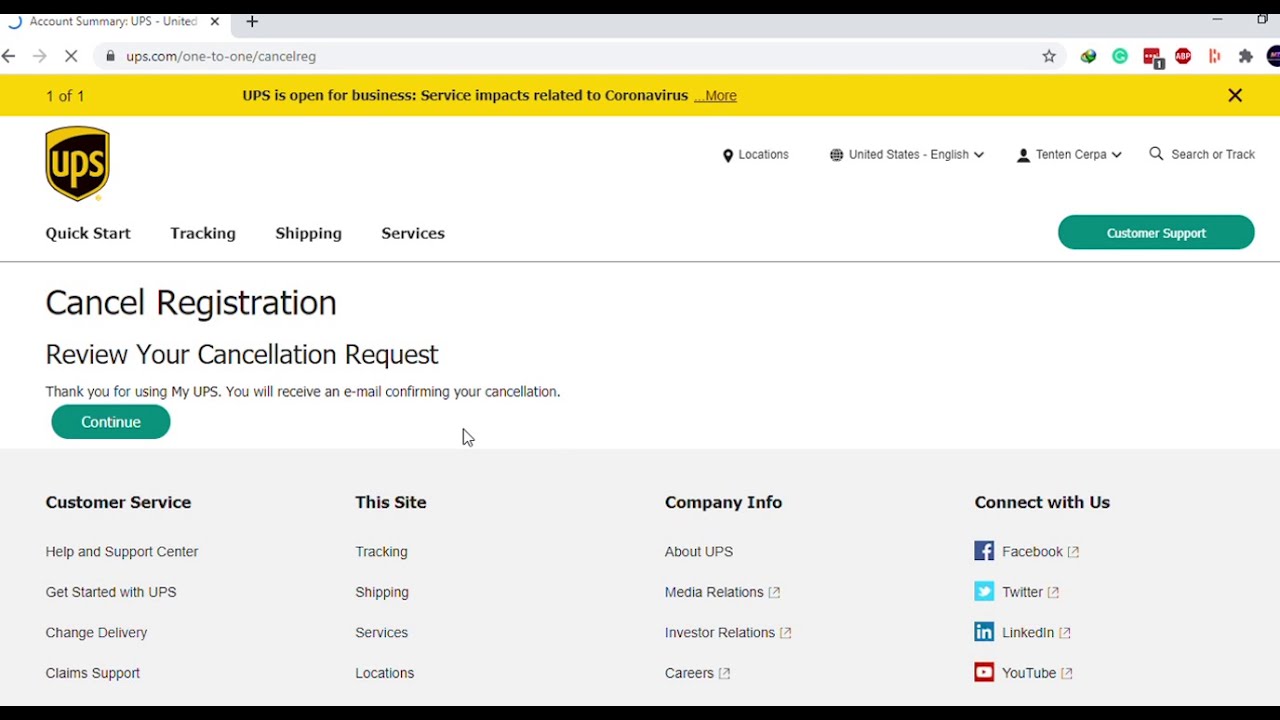This screenshot has width=1280, height=720.
Task: Dismiss the yellow Coronavirus alert banner
Action: [x=1235, y=96]
